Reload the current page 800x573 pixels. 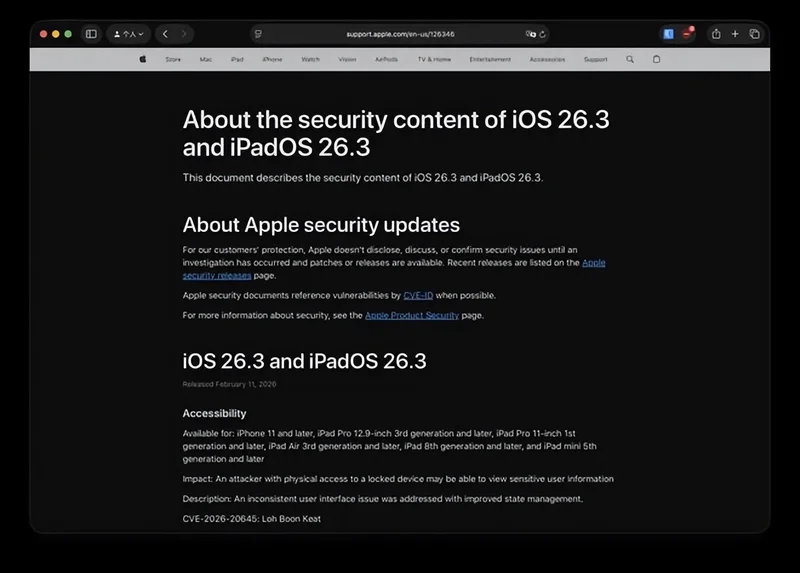pos(543,34)
